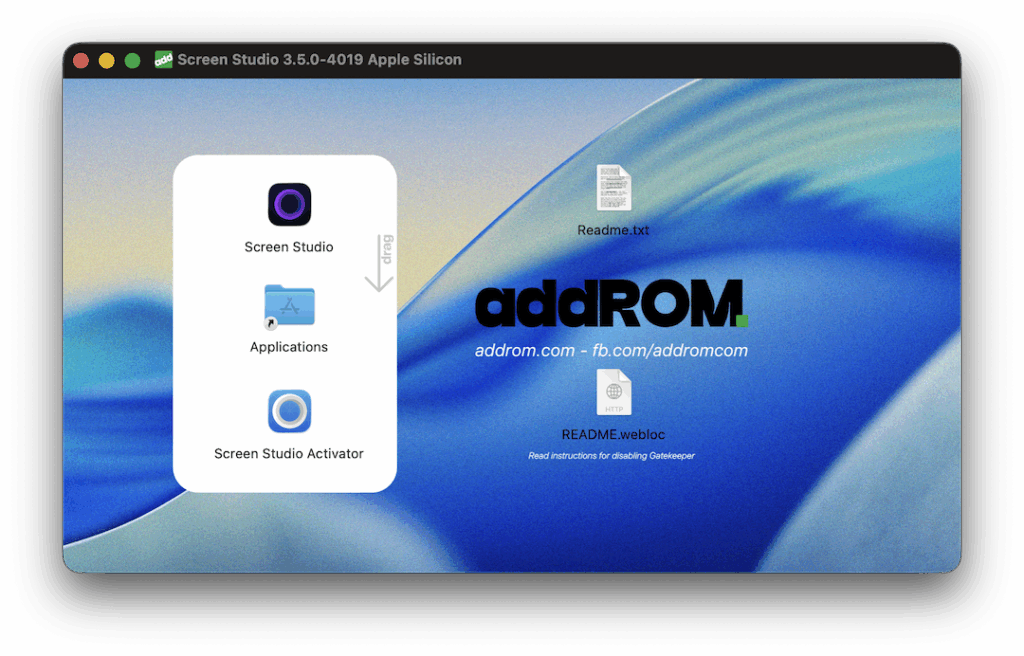This screenshot has height=656, width=1024.
Task: Zoom the window using the green button
Action: 132,61
